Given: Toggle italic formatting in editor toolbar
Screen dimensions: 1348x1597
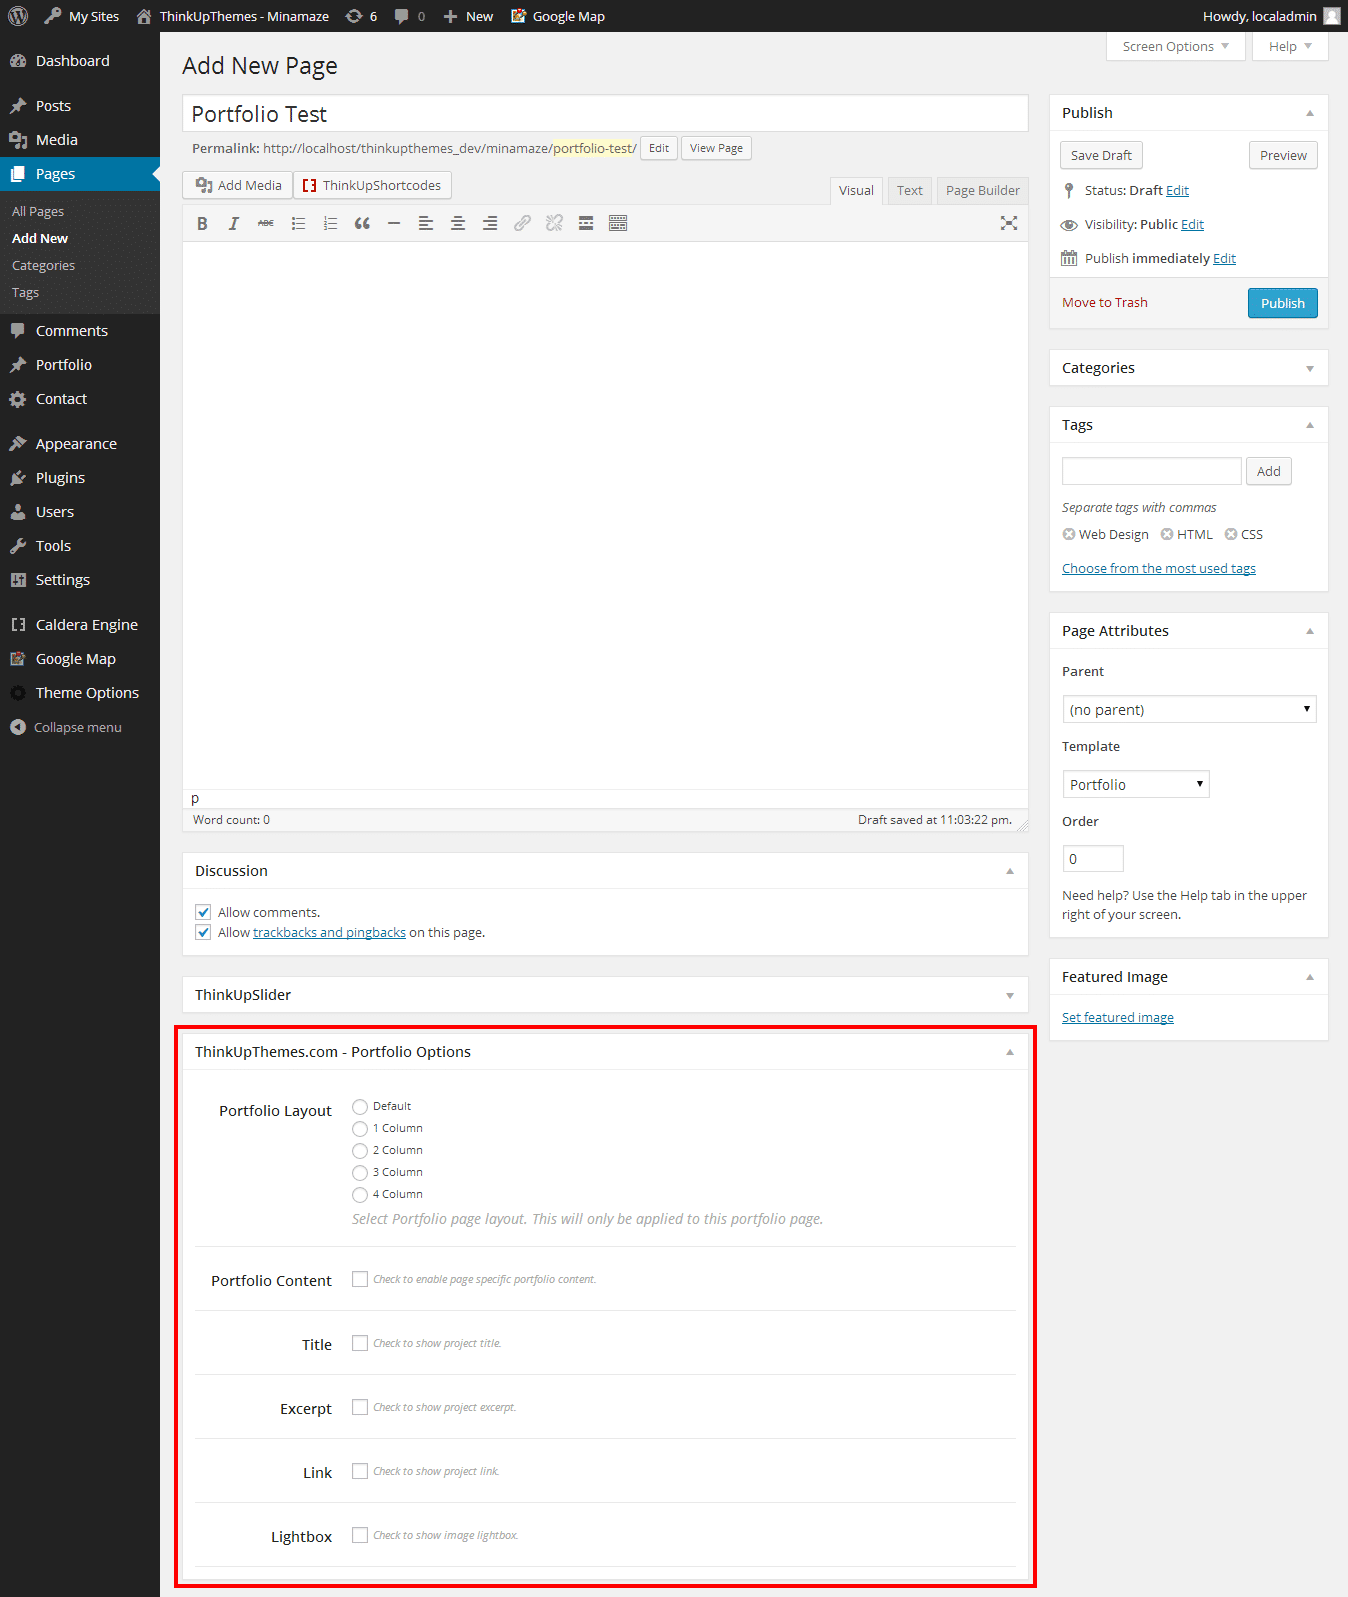Looking at the screenshot, I should [x=234, y=224].
